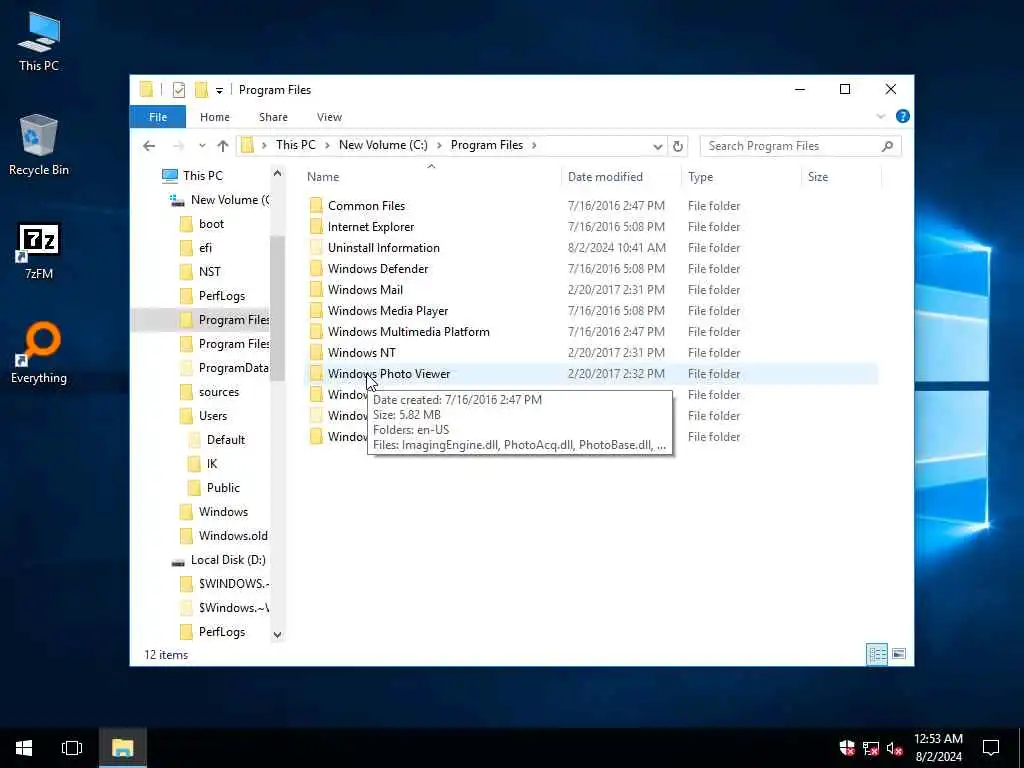Select the Users folder in navigation tree
Screen dimensions: 1024x768
213,416
